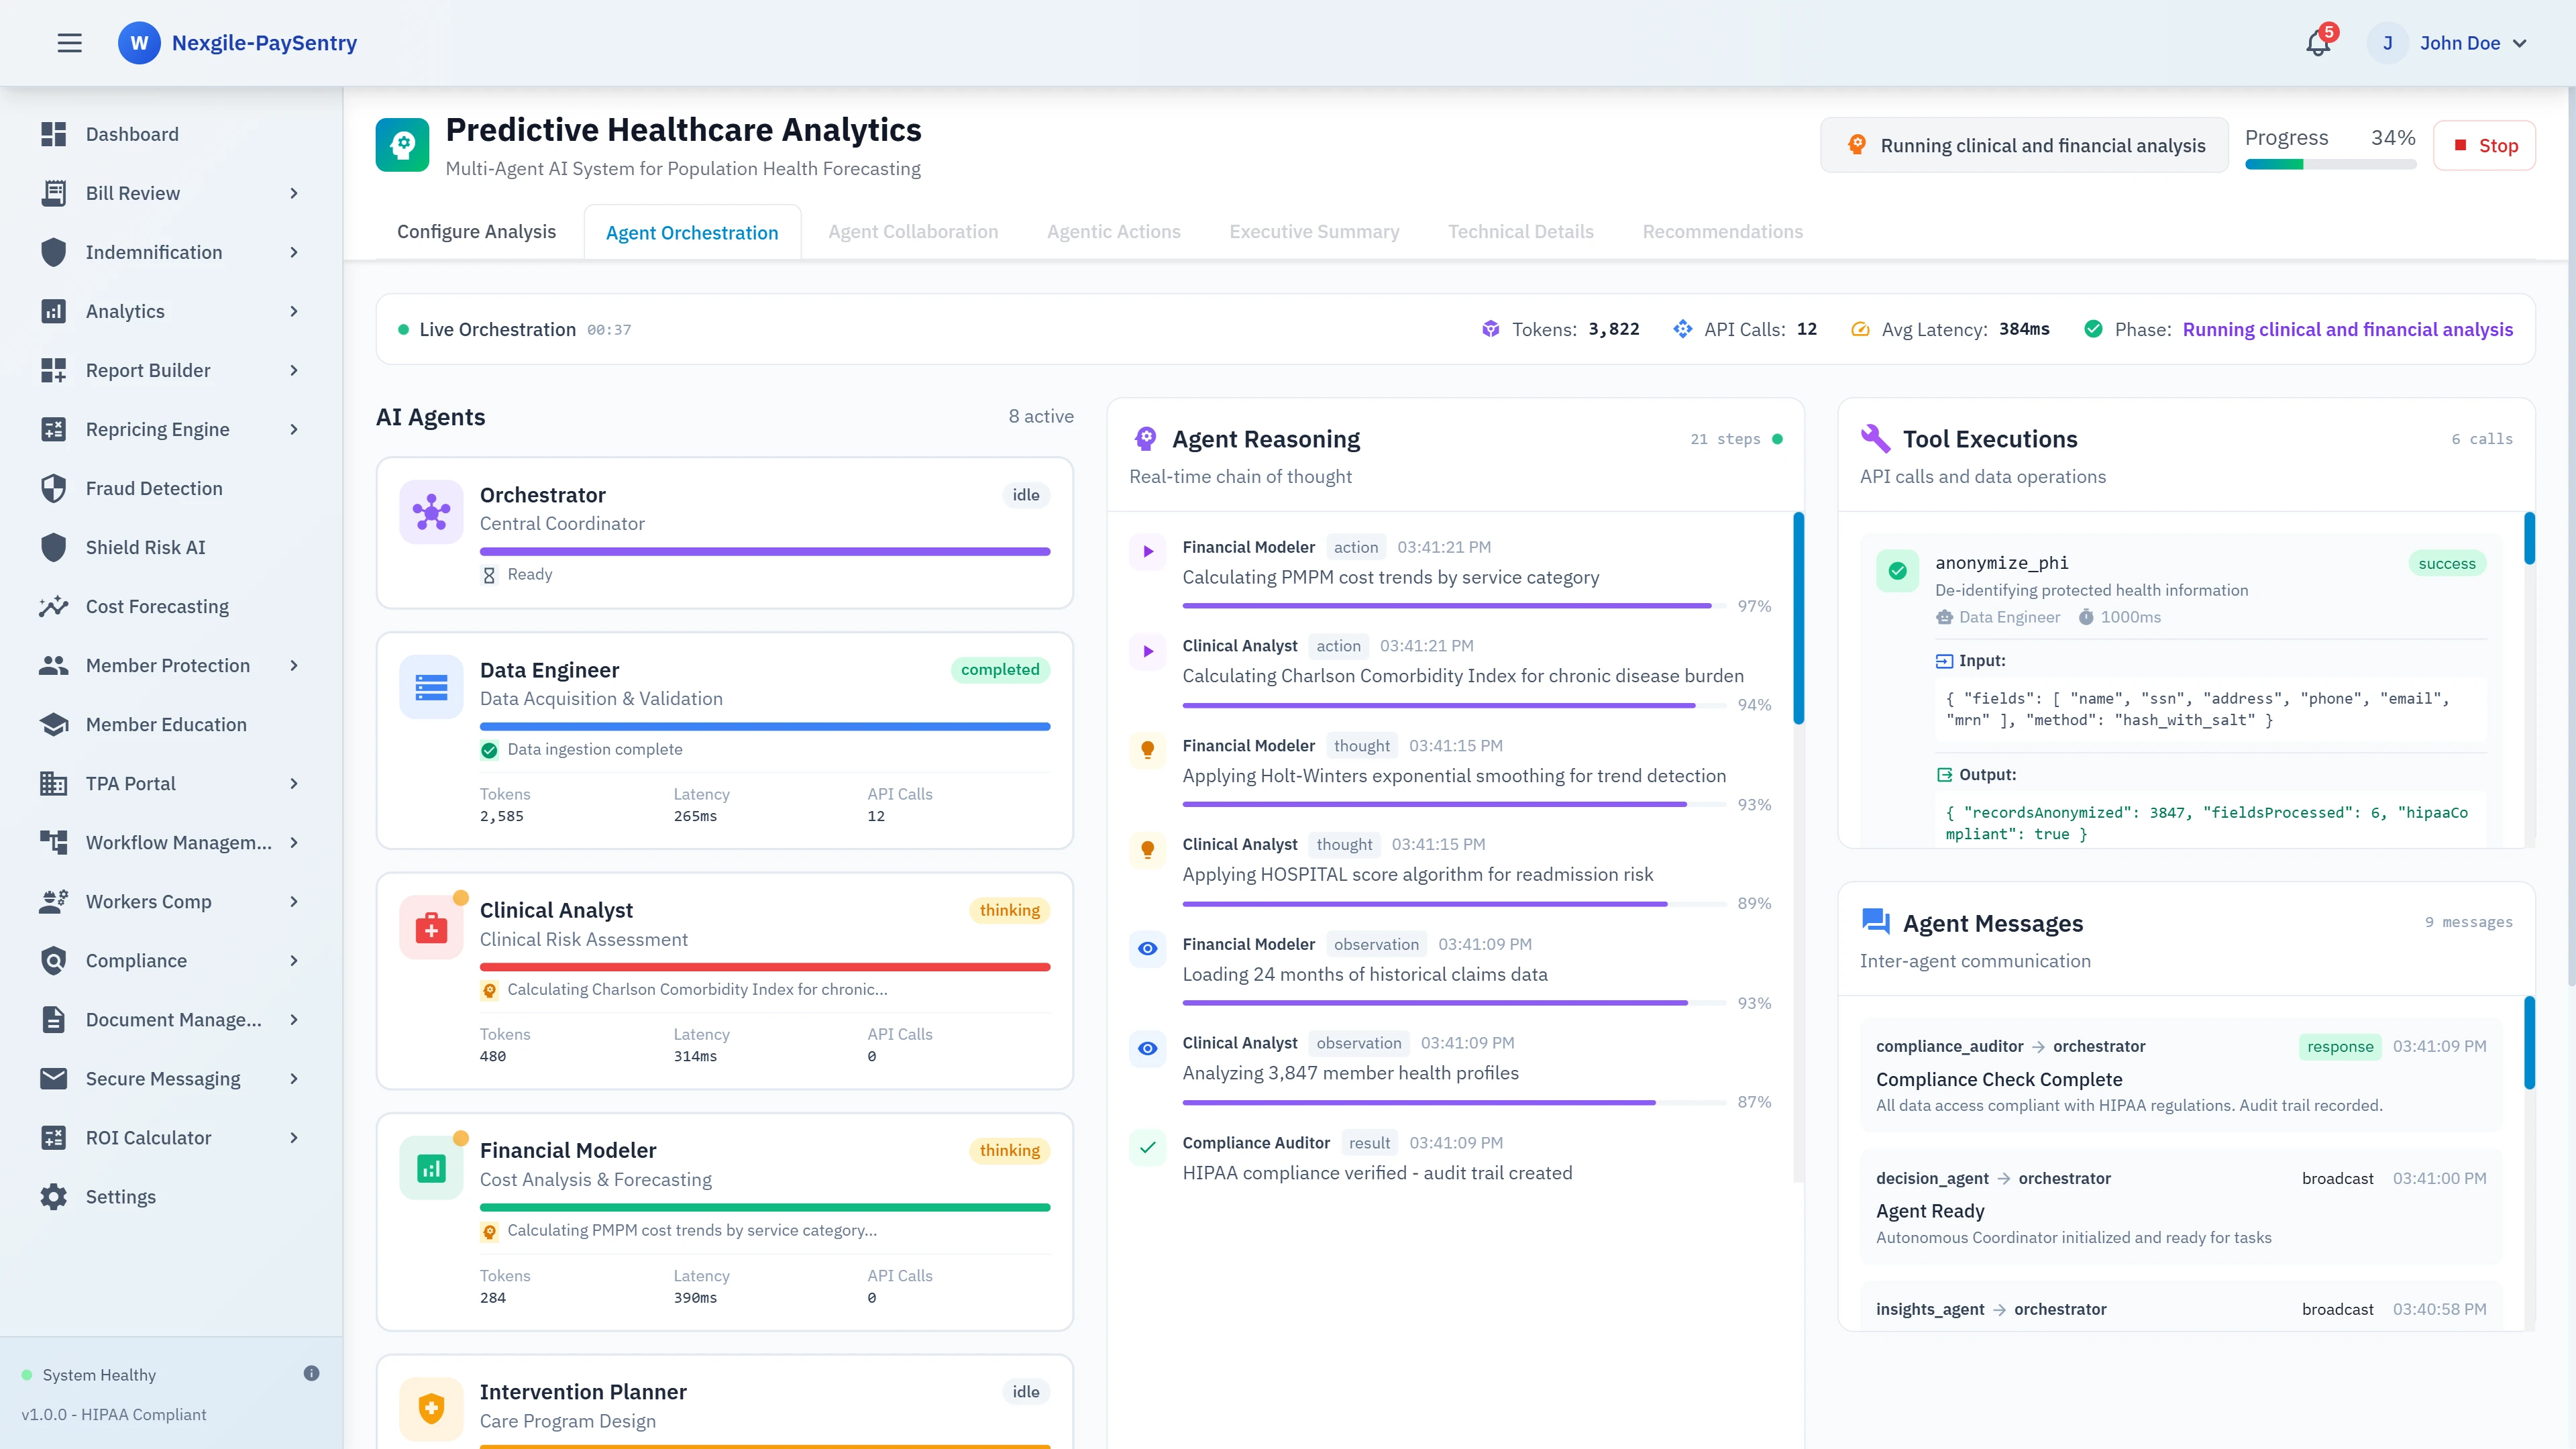2576x1449 pixels.
Task: Click the Nexgile-PaySentry logo icon
Action: pos(139,43)
